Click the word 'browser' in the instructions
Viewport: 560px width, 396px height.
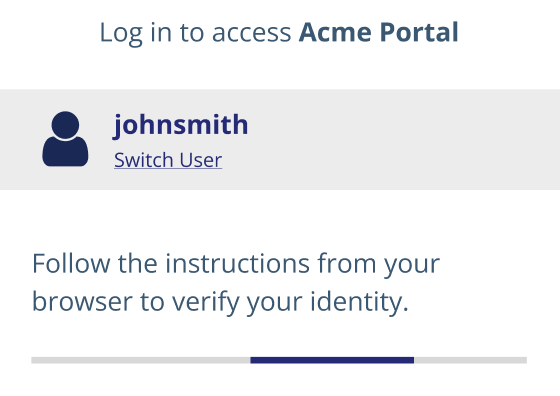coord(82,302)
